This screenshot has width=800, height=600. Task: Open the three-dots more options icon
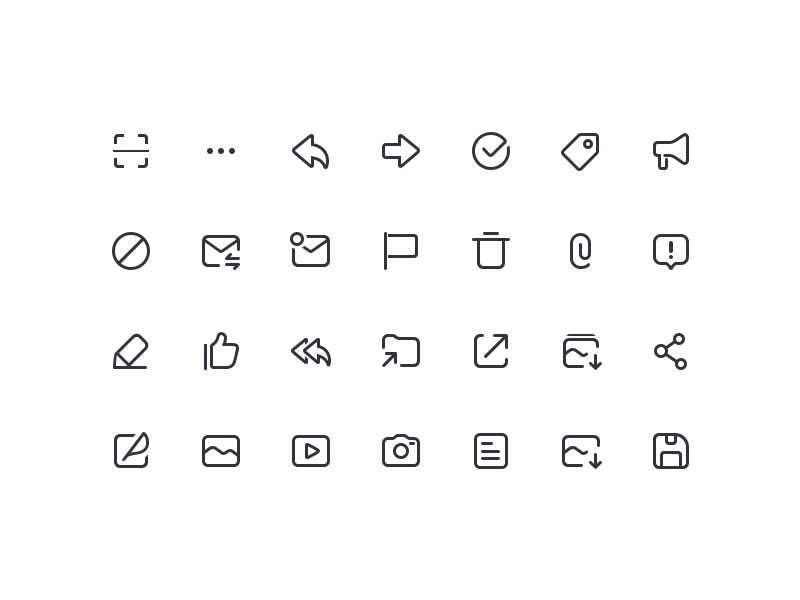[221, 151]
